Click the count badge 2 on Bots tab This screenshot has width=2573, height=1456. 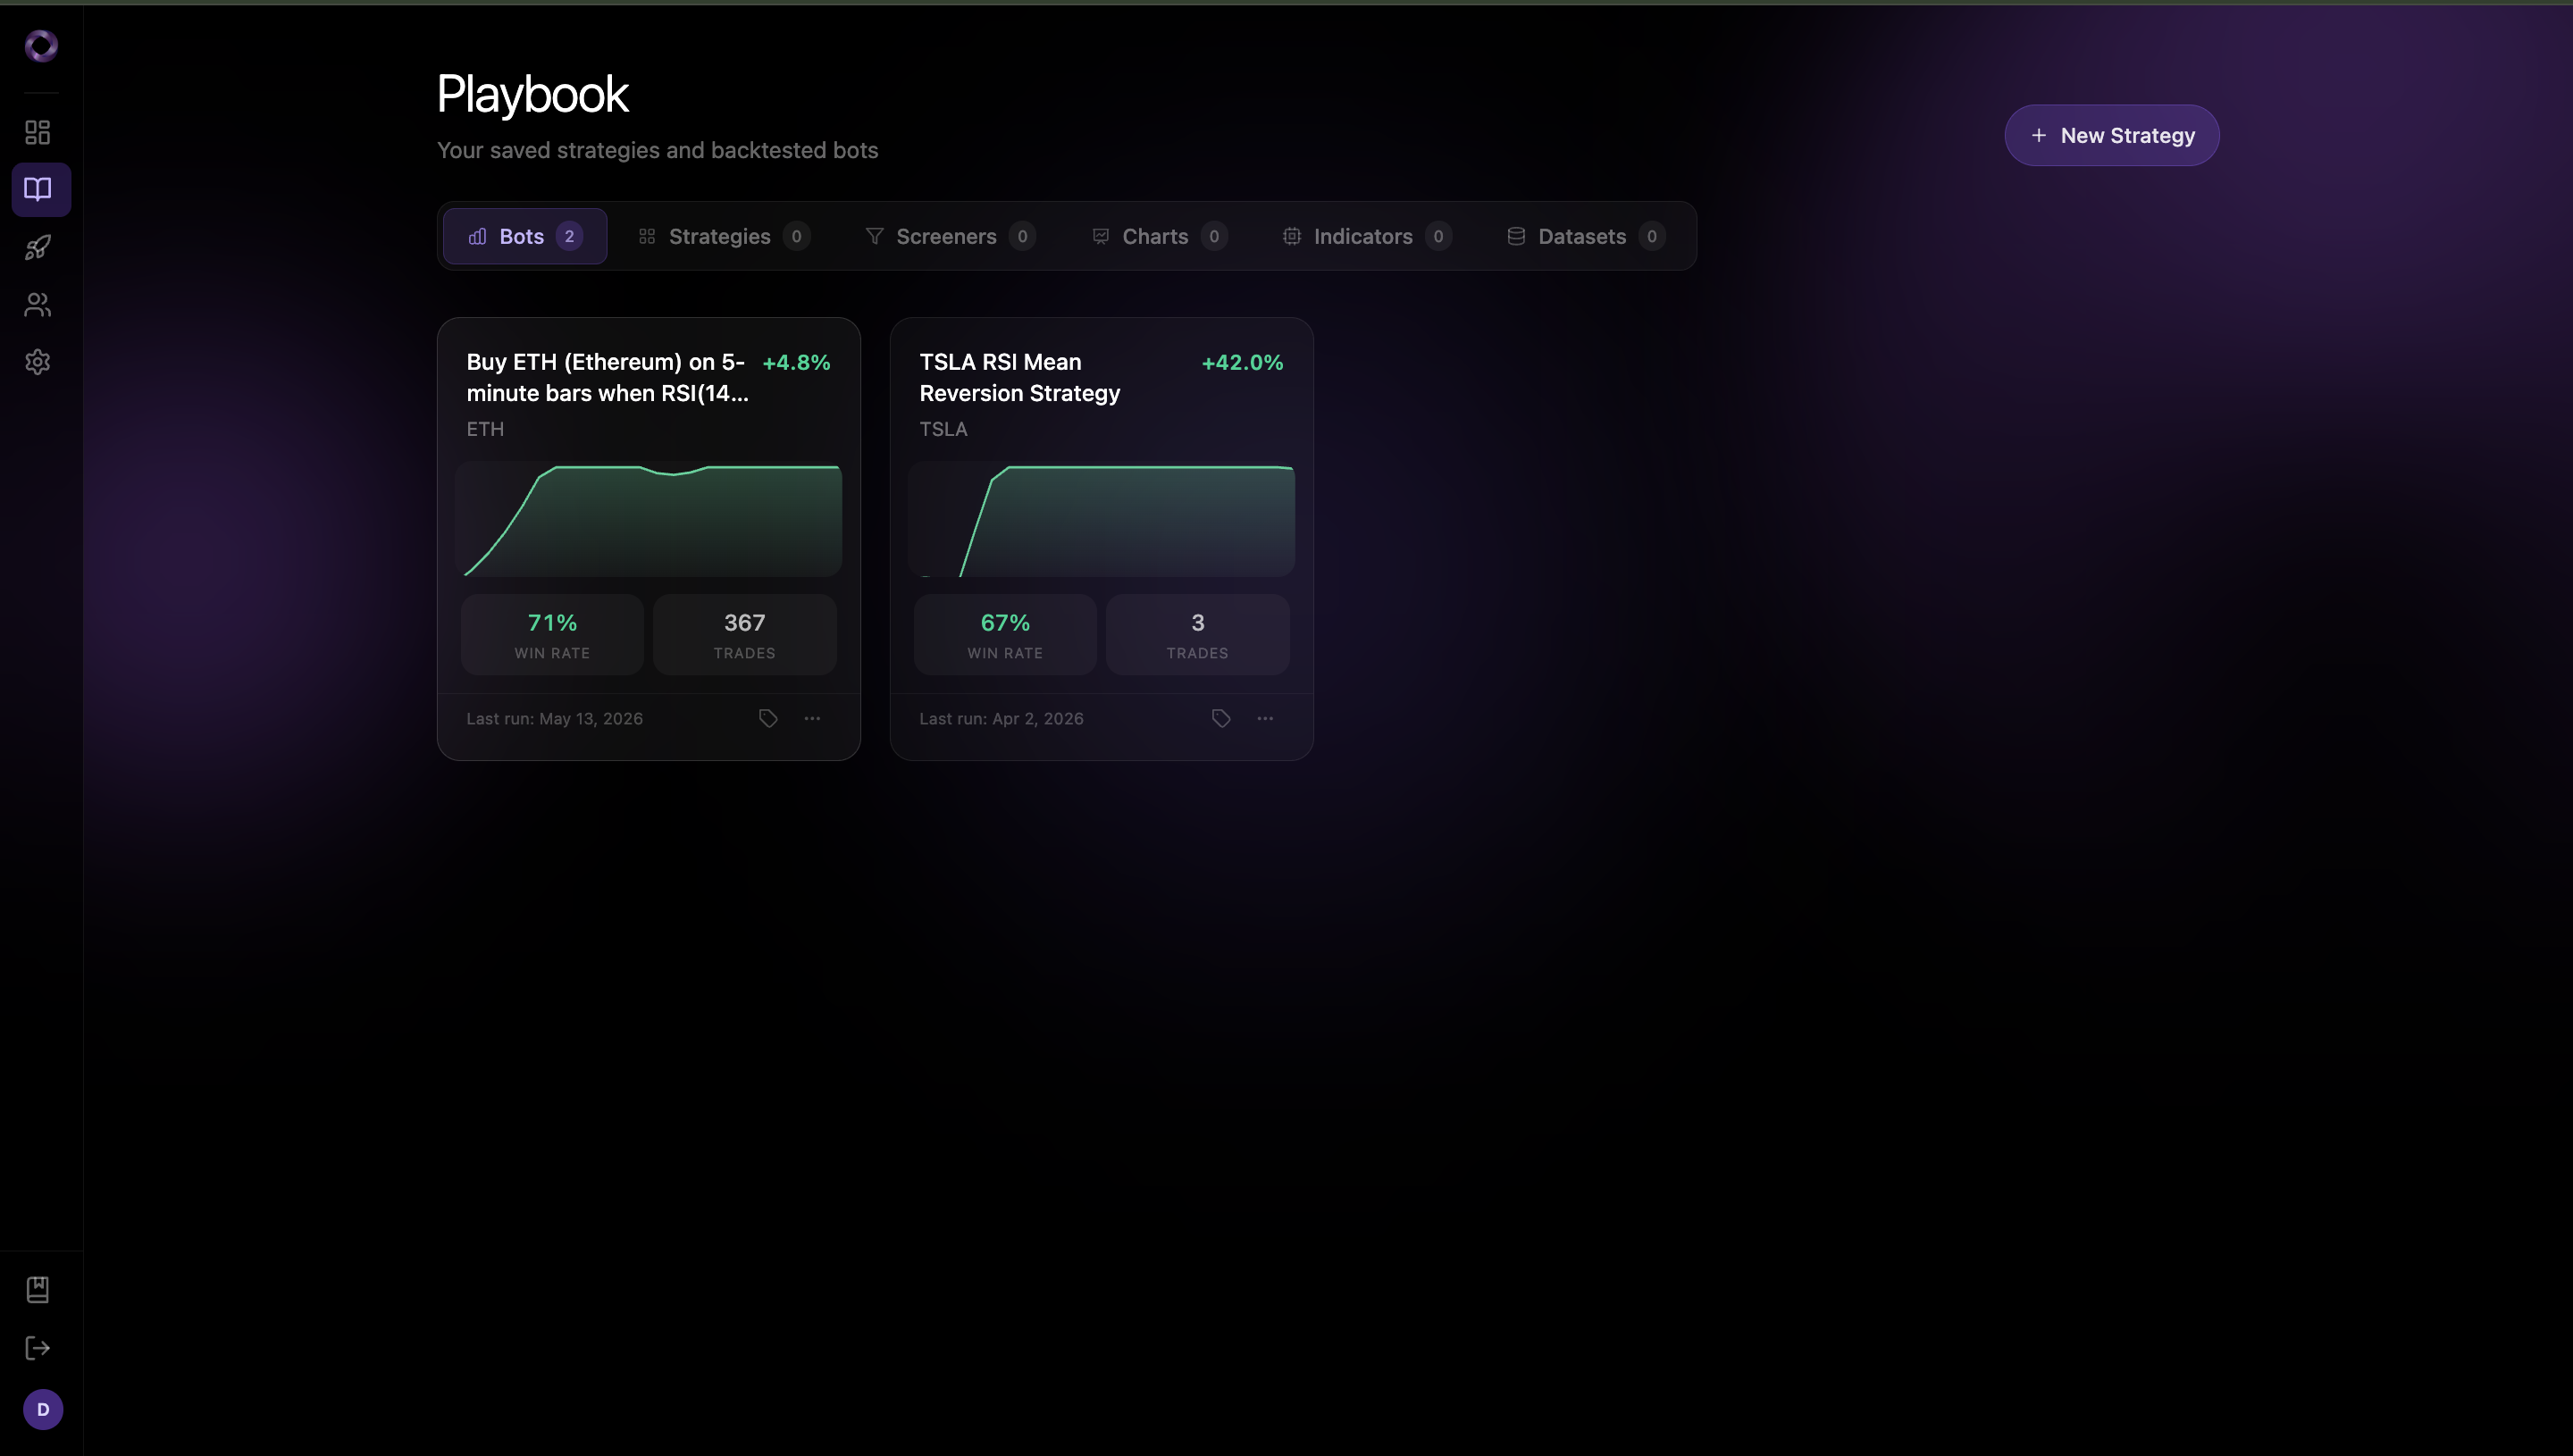[x=569, y=236]
